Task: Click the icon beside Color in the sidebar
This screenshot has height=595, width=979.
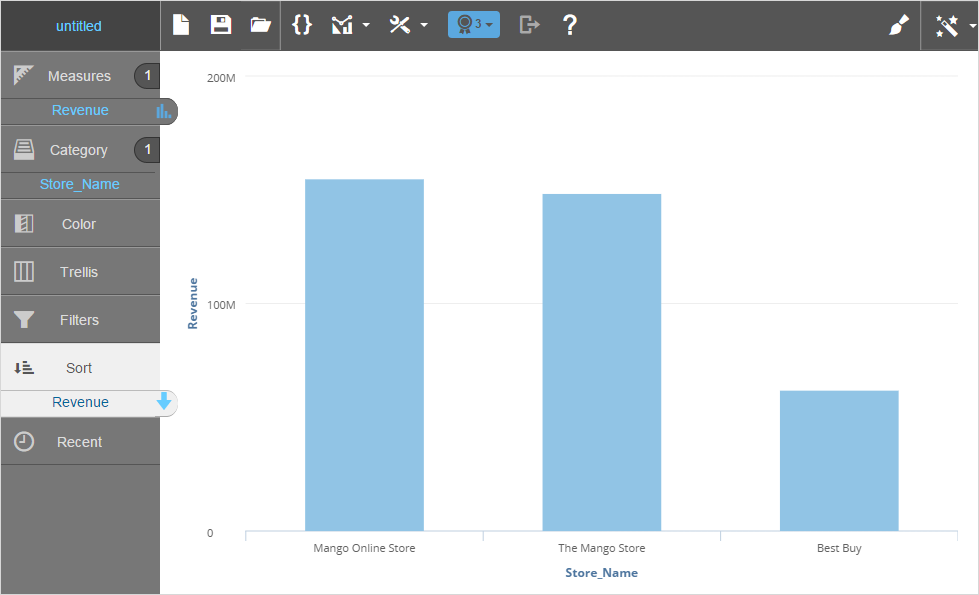Action: pos(24,224)
